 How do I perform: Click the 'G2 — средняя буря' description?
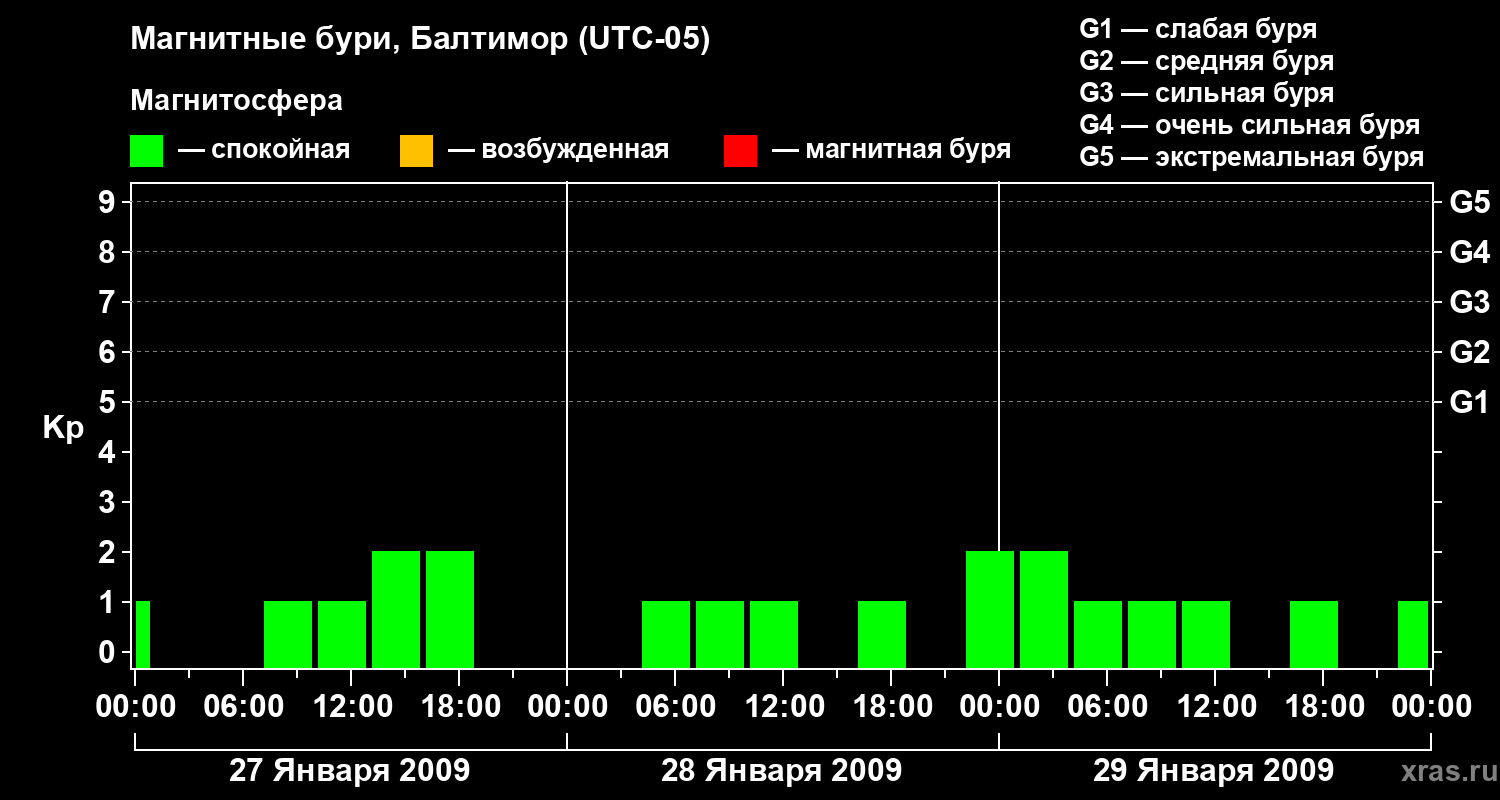pos(1206,61)
